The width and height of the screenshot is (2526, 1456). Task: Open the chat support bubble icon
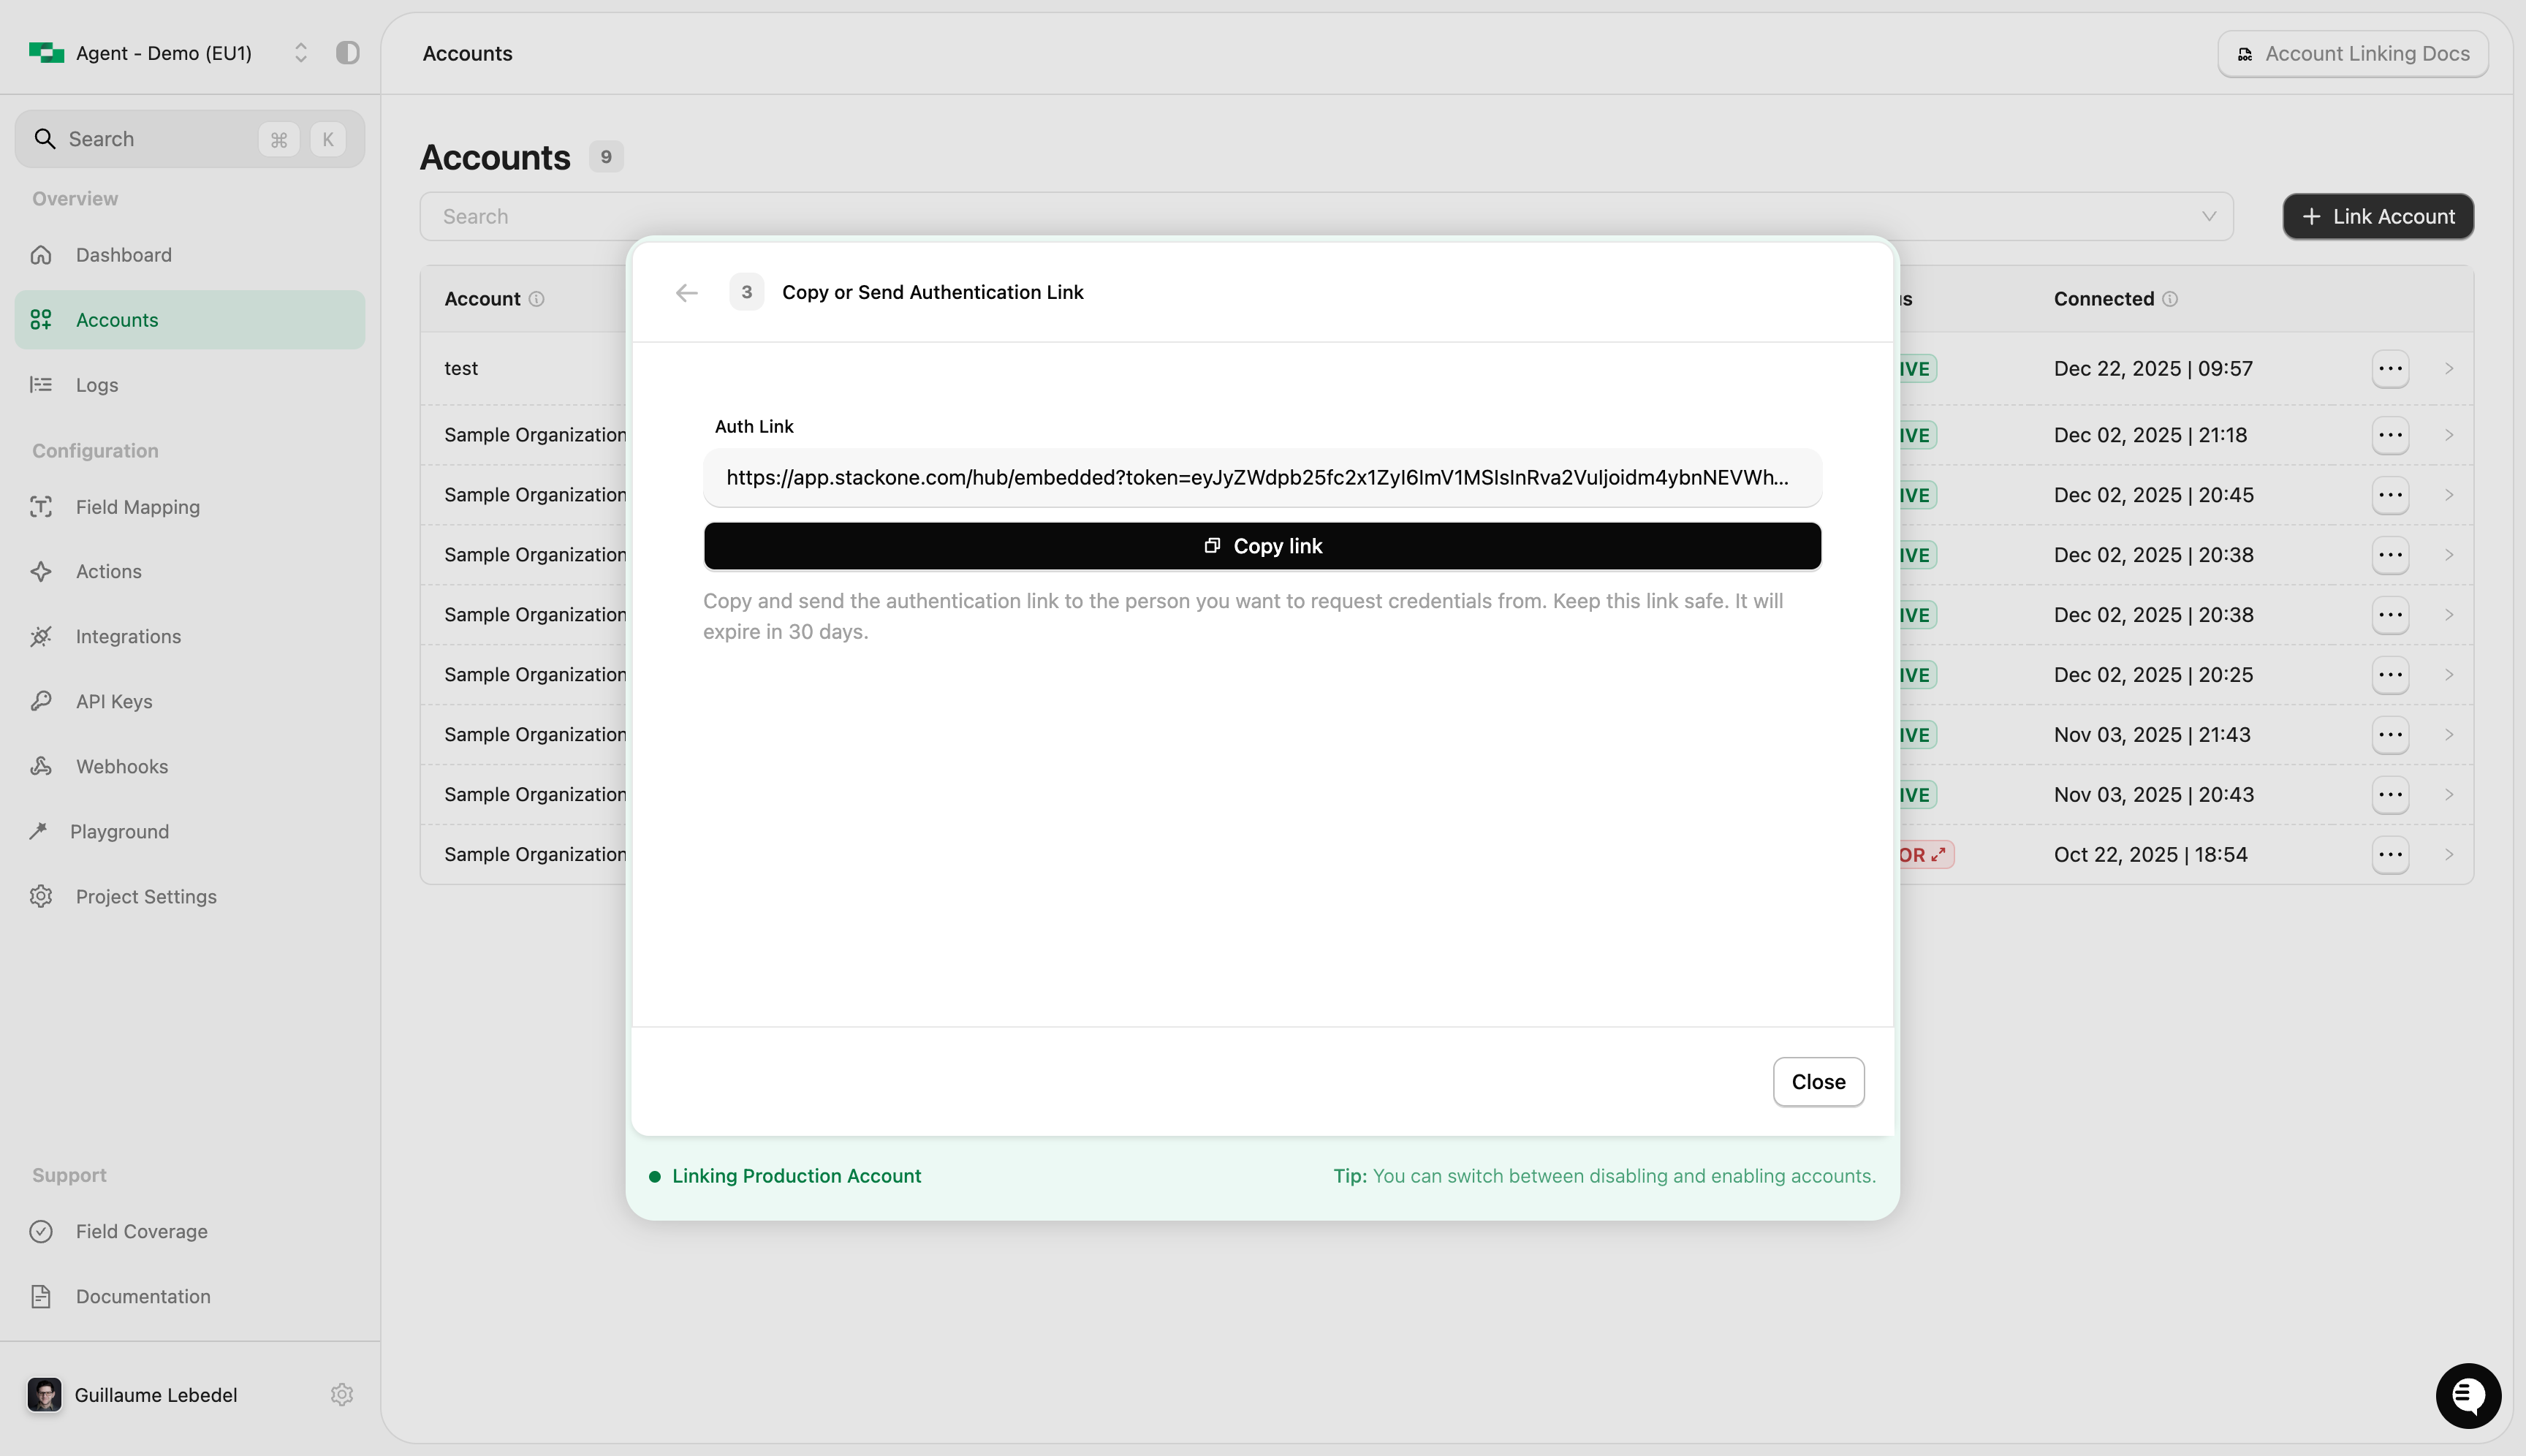(2468, 1395)
